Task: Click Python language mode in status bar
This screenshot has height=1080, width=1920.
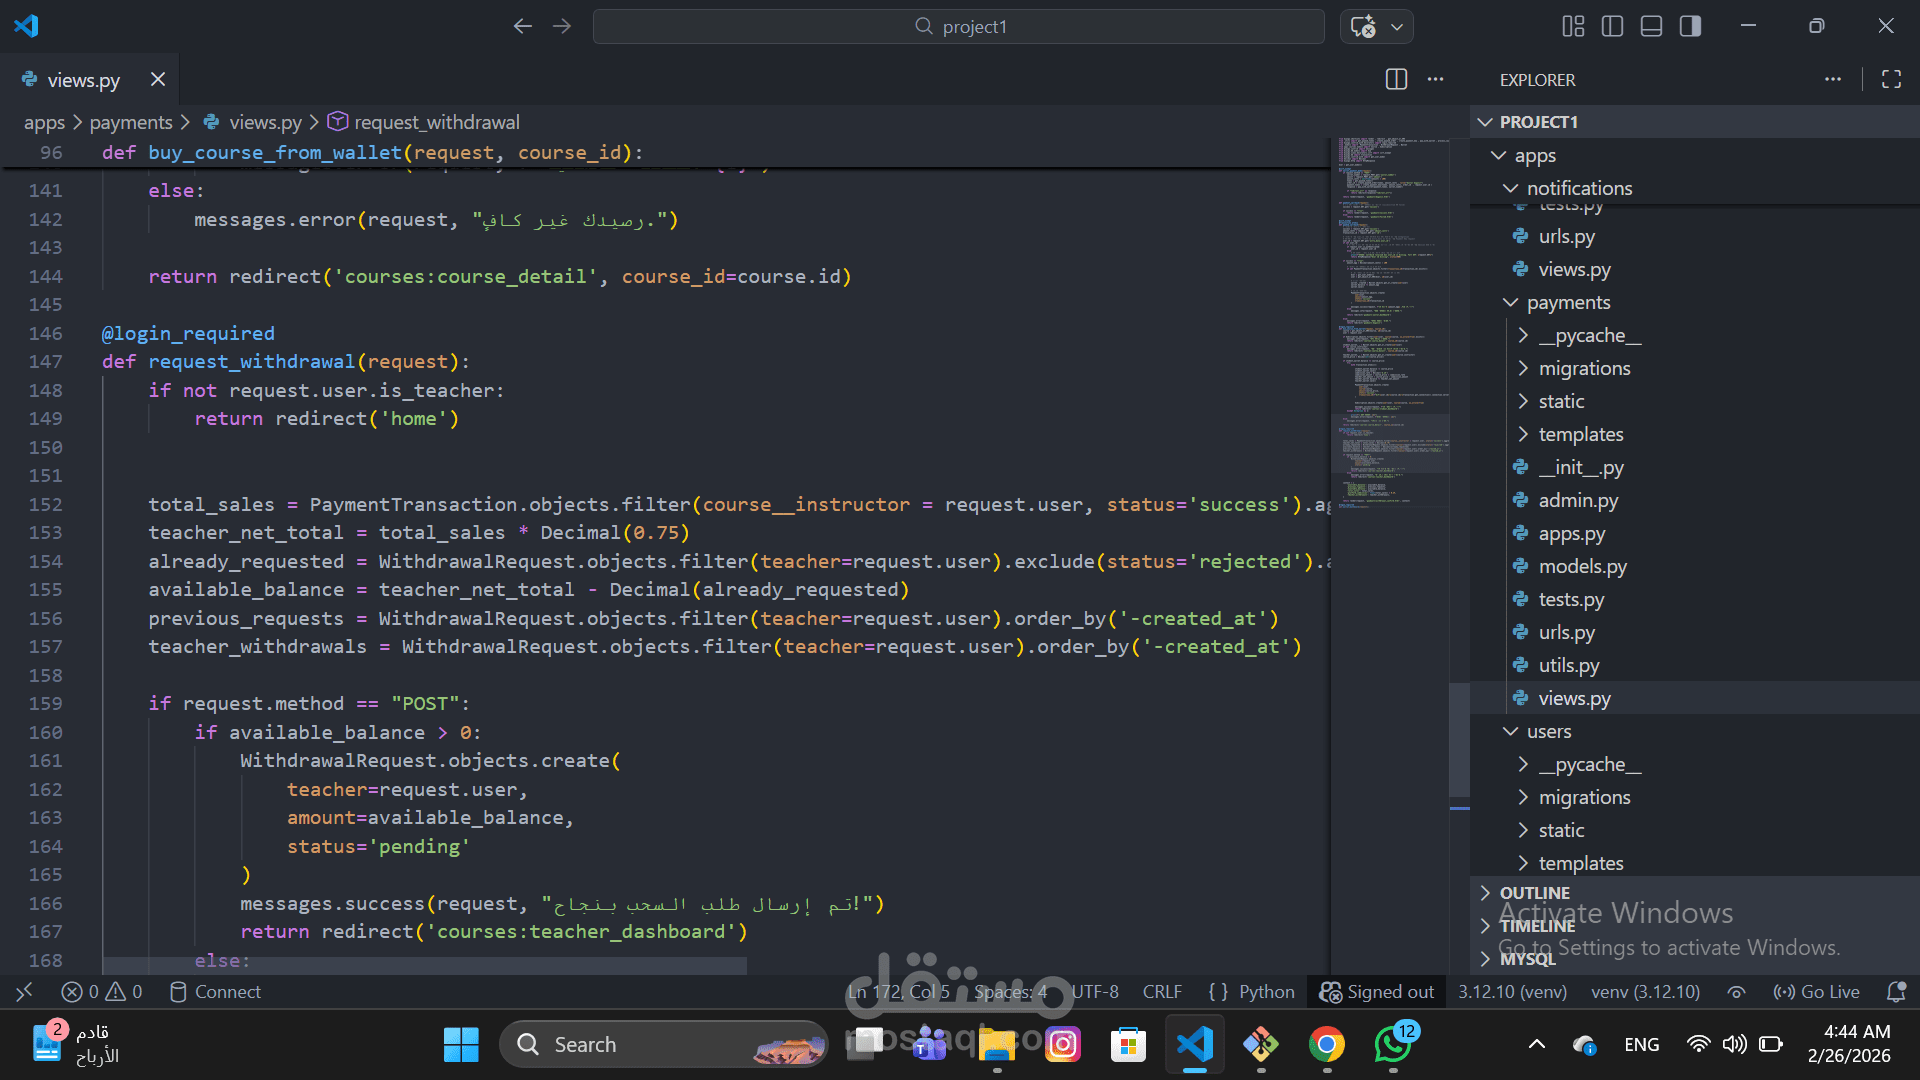Action: click(x=1266, y=991)
